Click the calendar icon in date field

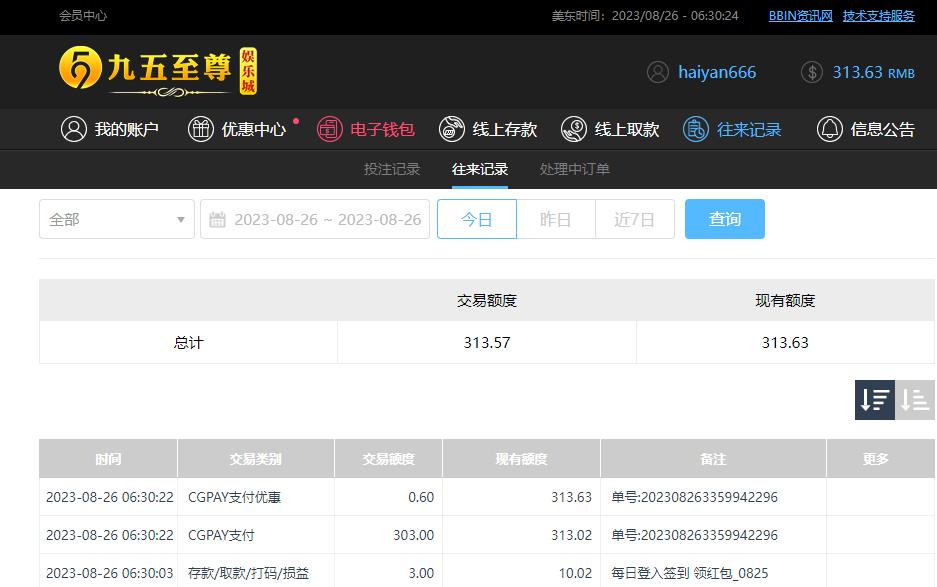(x=218, y=219)
